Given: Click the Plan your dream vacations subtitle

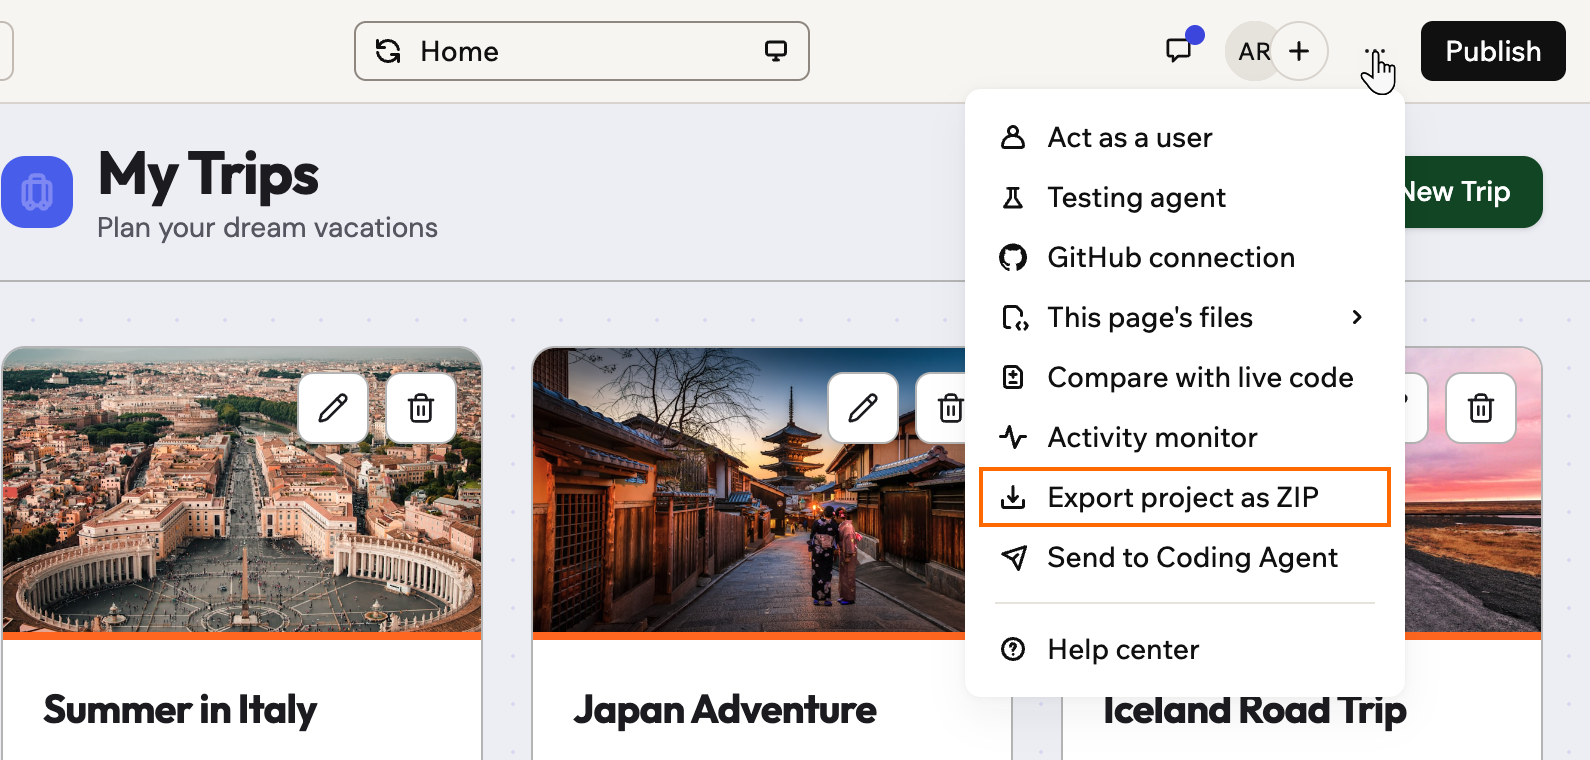Looking at the screenshot, I should (267, 228).
